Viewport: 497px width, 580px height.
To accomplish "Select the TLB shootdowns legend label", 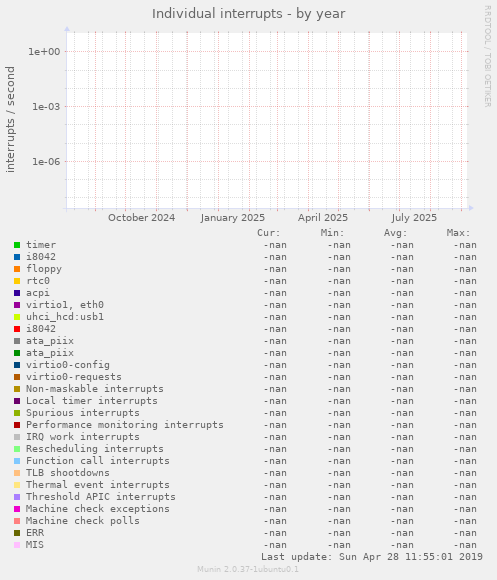I will tap(68, 473).
